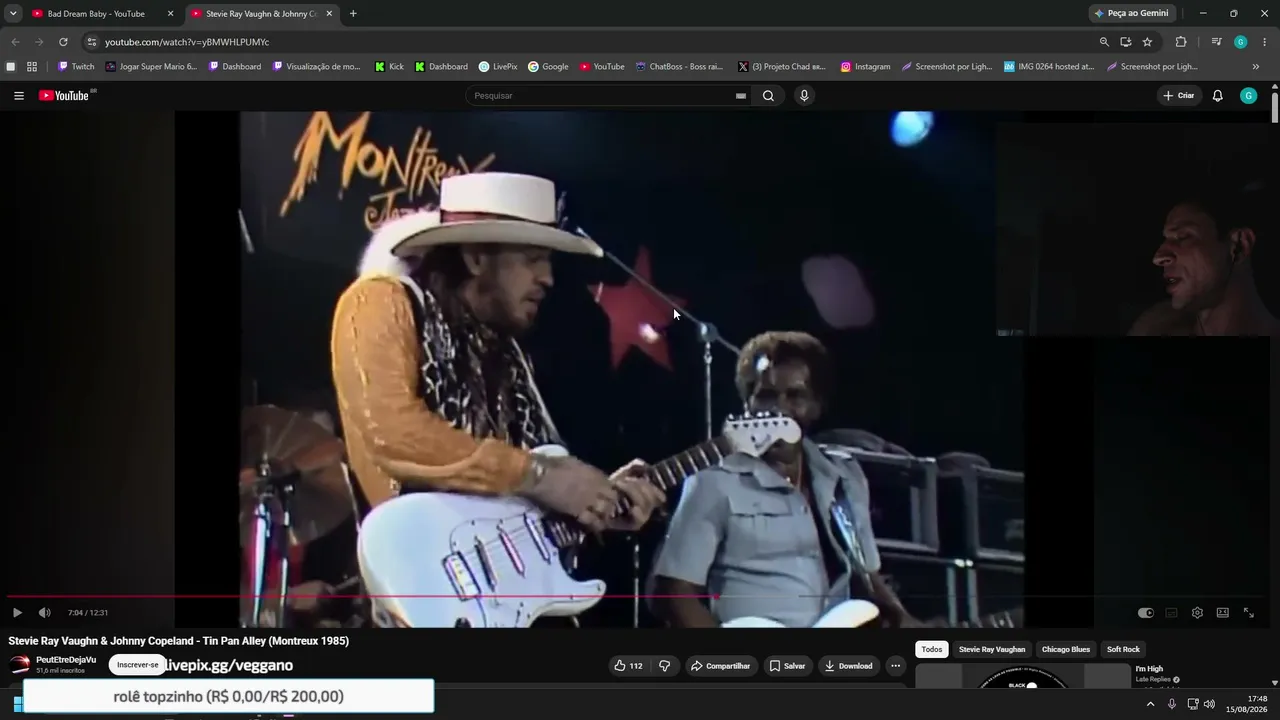
Task: Open the I'm High recommended video title
Action: pos(1149,669)
